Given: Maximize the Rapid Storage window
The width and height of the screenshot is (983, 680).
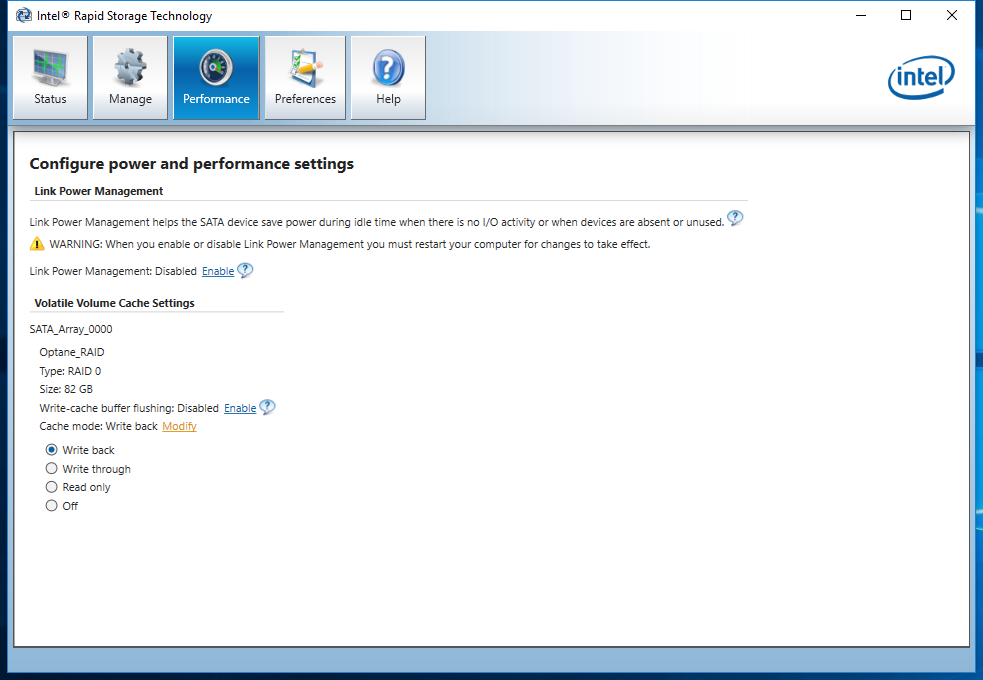Looking at the screenshot, I should pyautogui.click(x=906, y=15).
